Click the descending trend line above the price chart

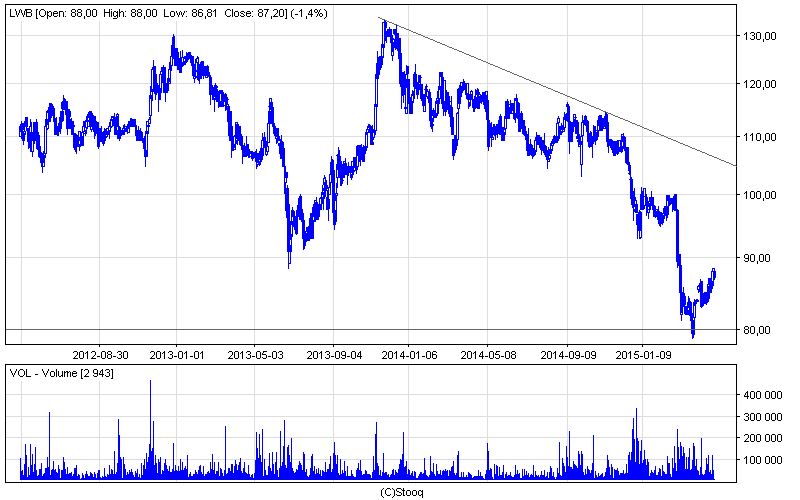coord(557,92)
